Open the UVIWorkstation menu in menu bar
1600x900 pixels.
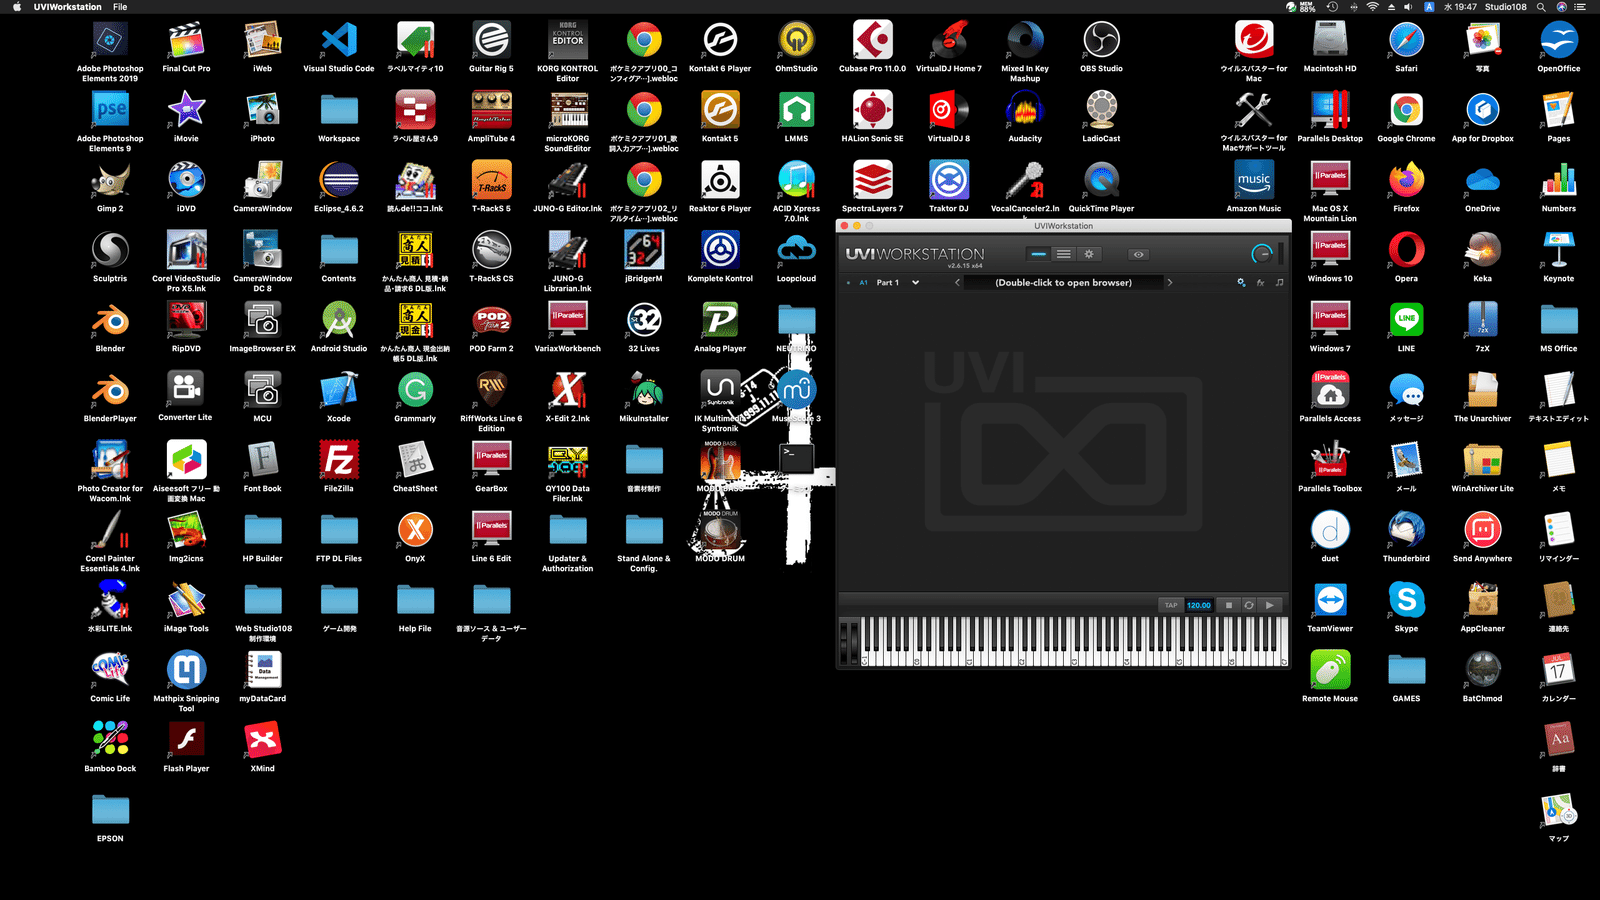point(67,7)
